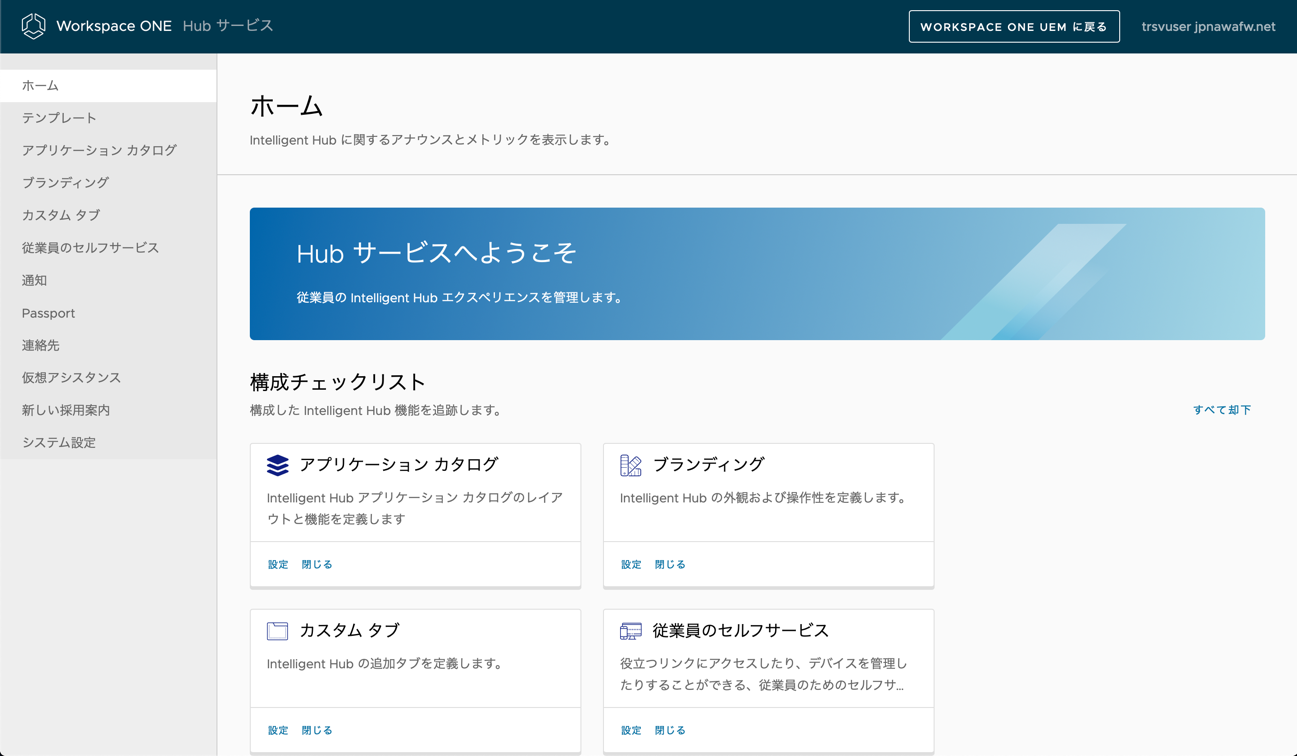The height and width of the screenshot is (756, 1297).
Task: Select ホーム in the sidebar
Action: click(108, 86)
